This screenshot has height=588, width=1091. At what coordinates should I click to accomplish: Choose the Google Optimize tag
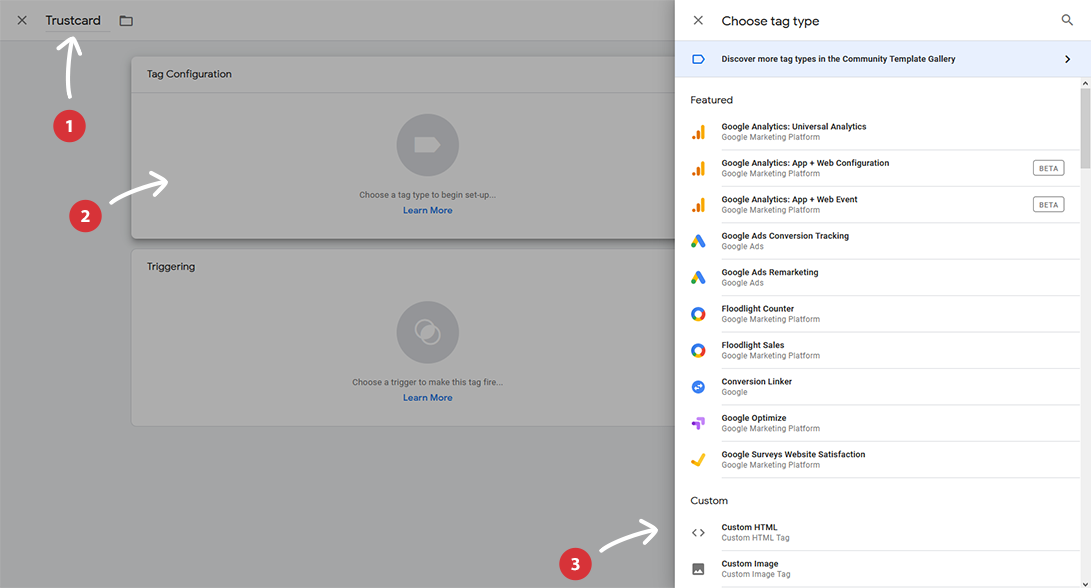(877, 423)
